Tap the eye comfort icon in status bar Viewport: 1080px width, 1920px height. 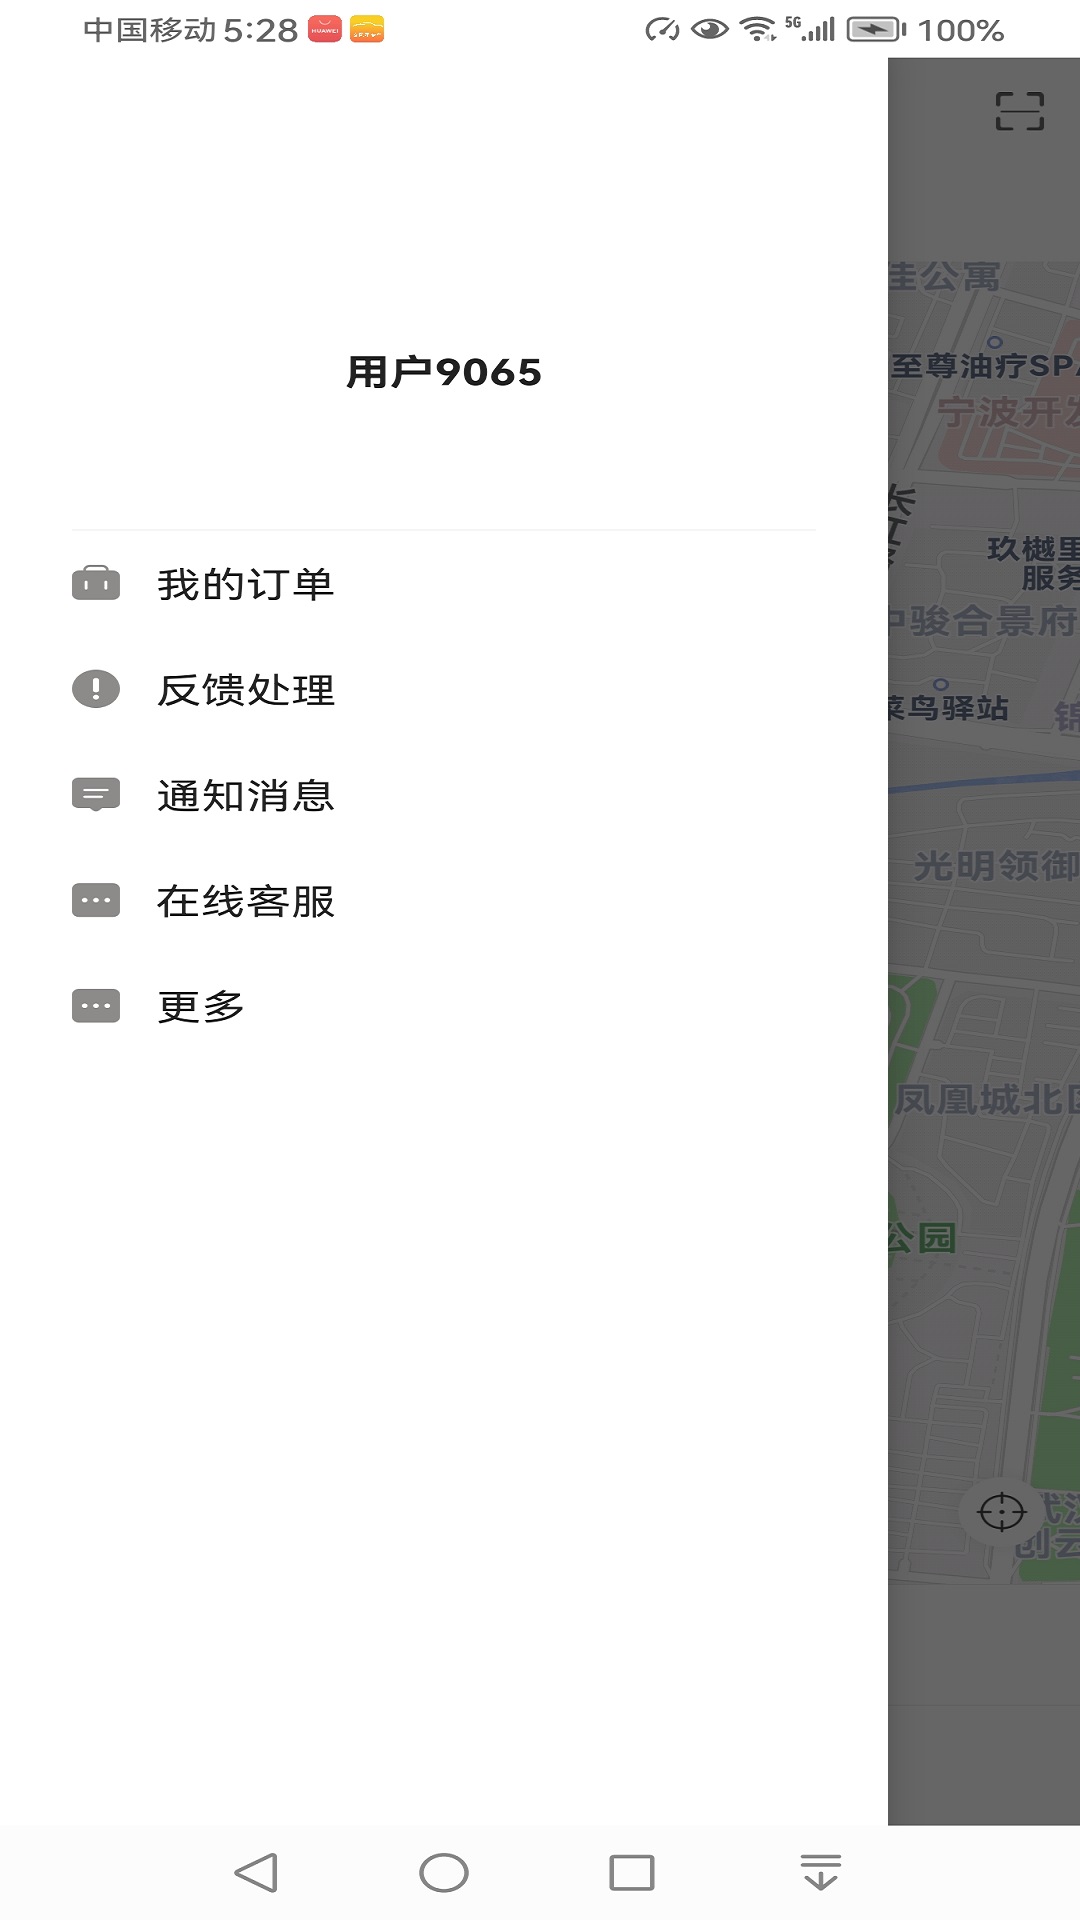click(710, 30)
